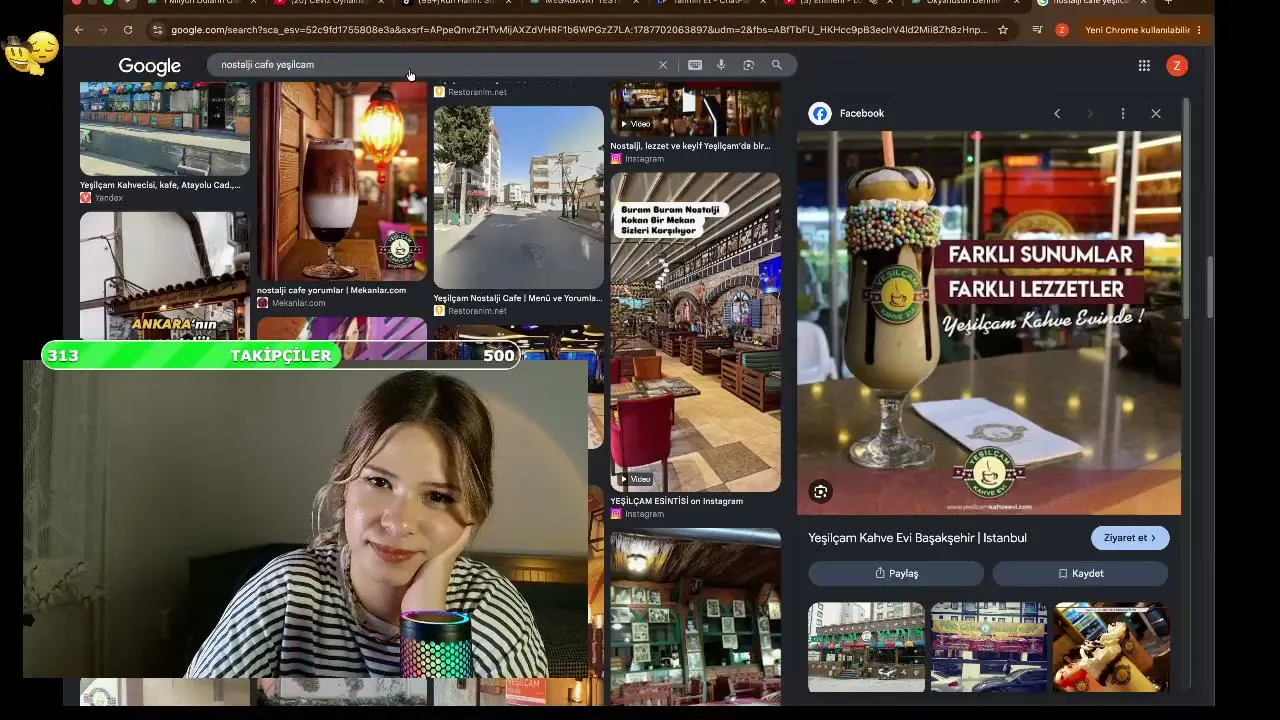Open the Yeşilçam Kahvecisi storefront image

(x=165, y=129)
